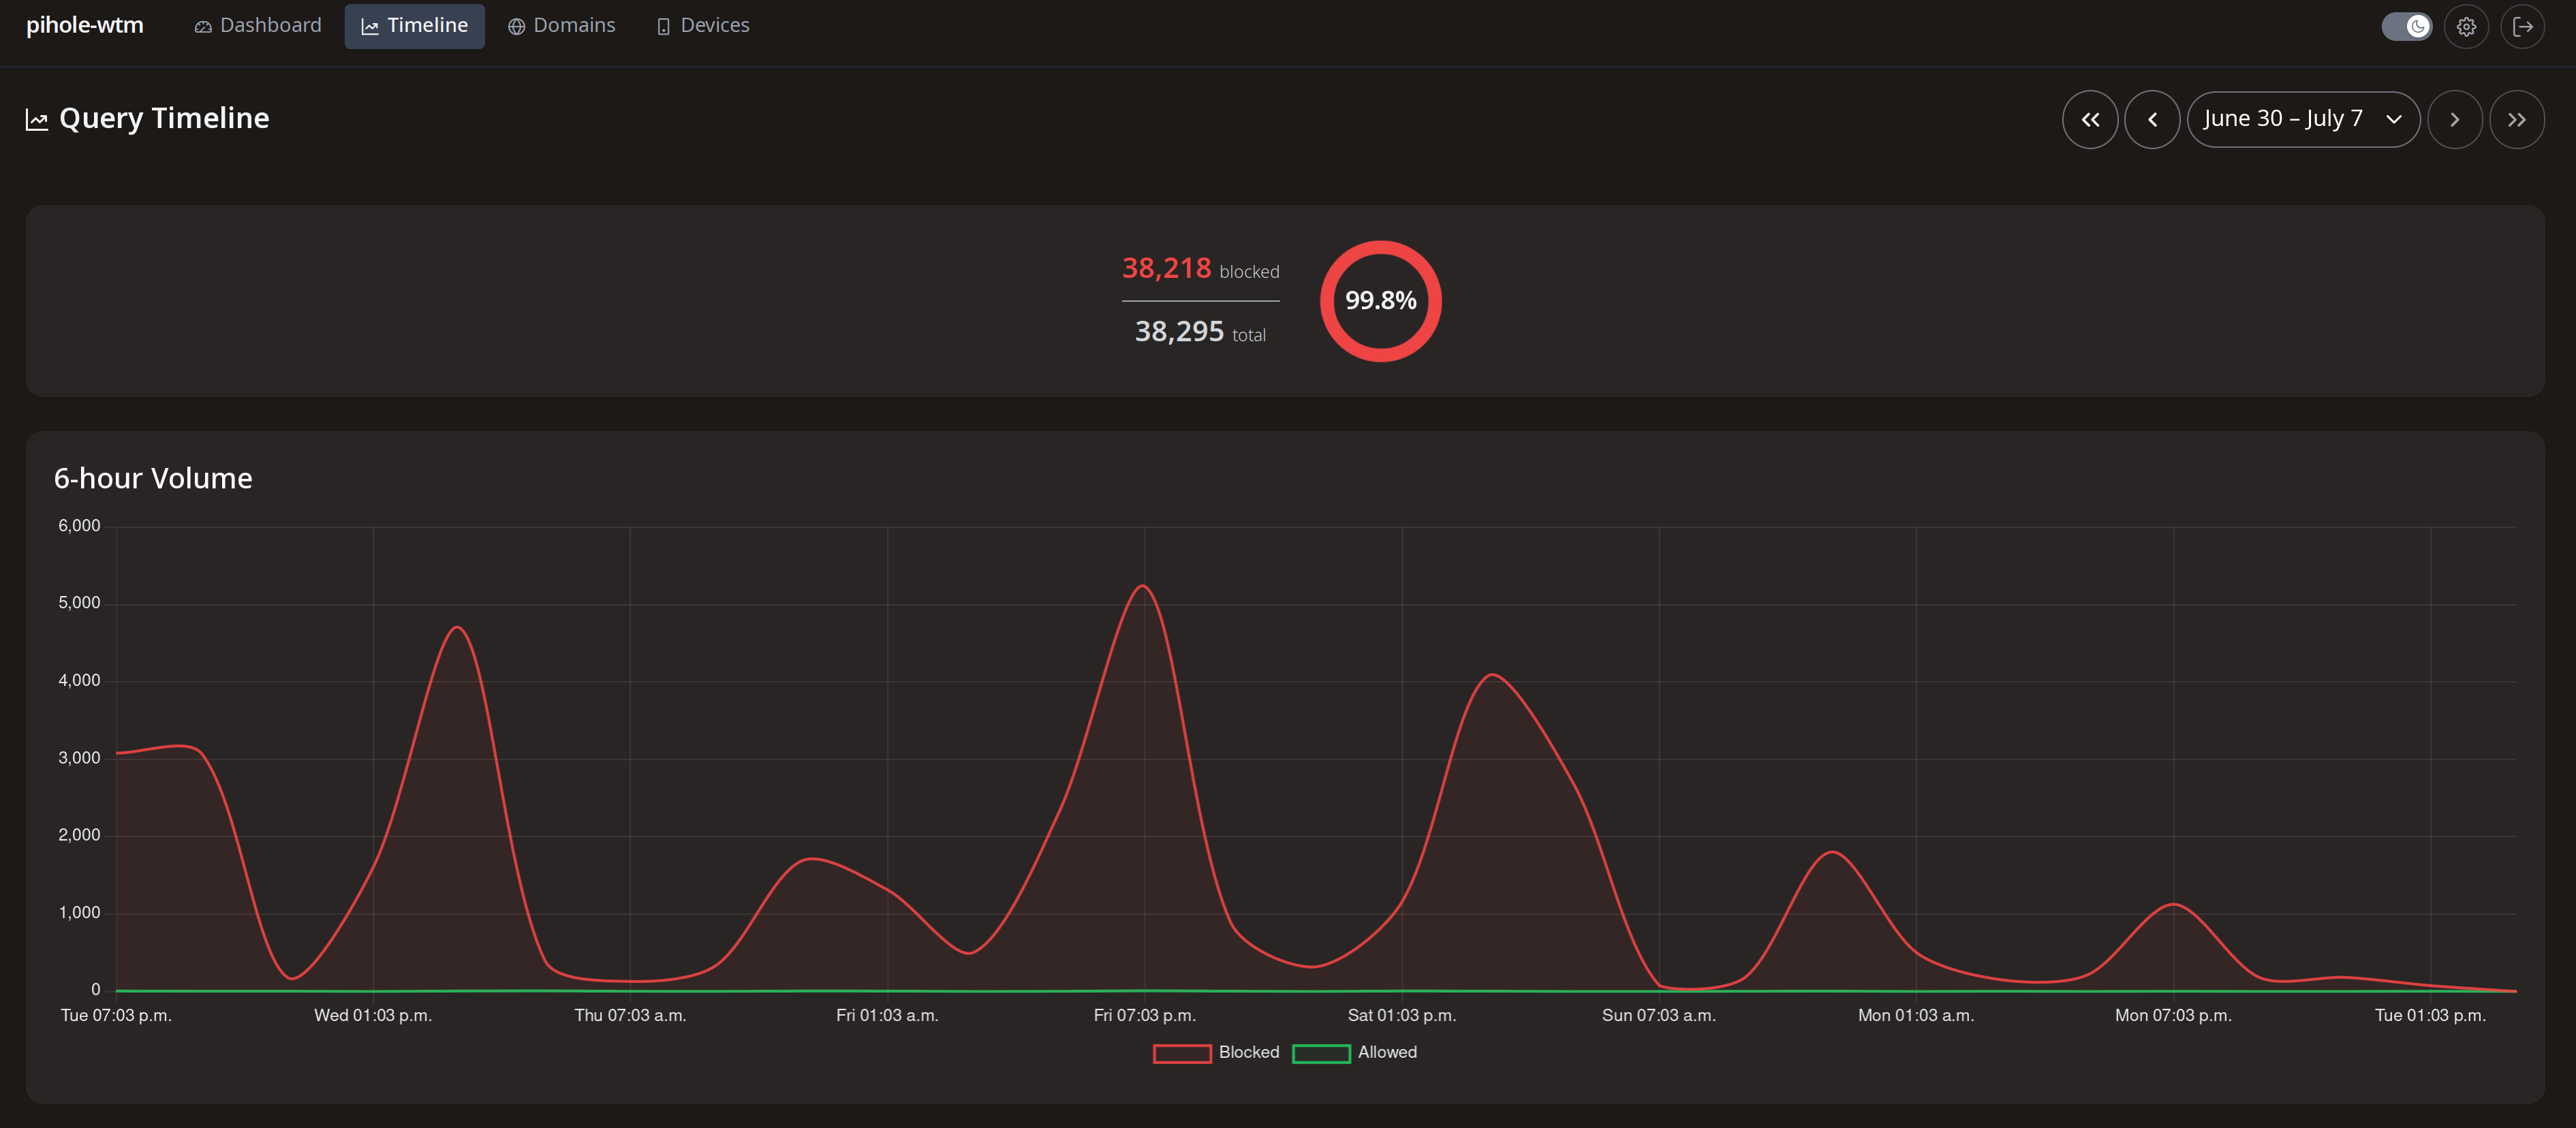
Task: Go to previous date range
Action: [x=2152, y=119]
